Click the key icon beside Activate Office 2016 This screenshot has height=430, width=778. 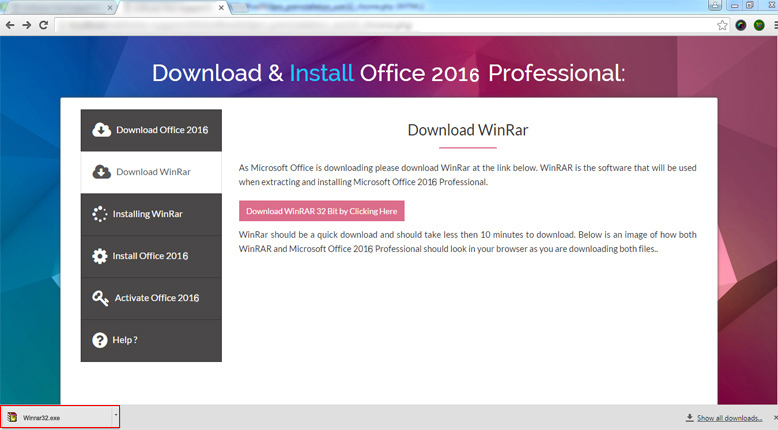pos(99,298)
